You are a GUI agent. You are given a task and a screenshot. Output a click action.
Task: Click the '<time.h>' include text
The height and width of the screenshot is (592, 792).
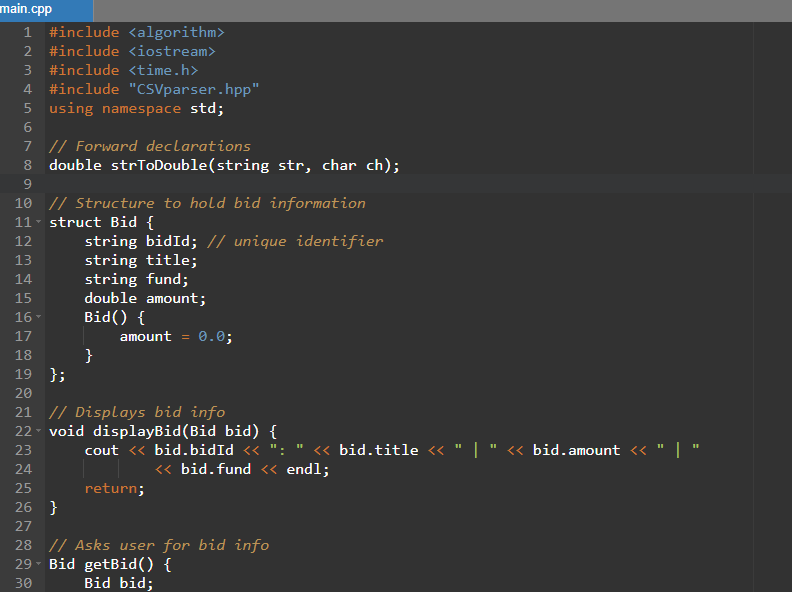tap(163, 70)
